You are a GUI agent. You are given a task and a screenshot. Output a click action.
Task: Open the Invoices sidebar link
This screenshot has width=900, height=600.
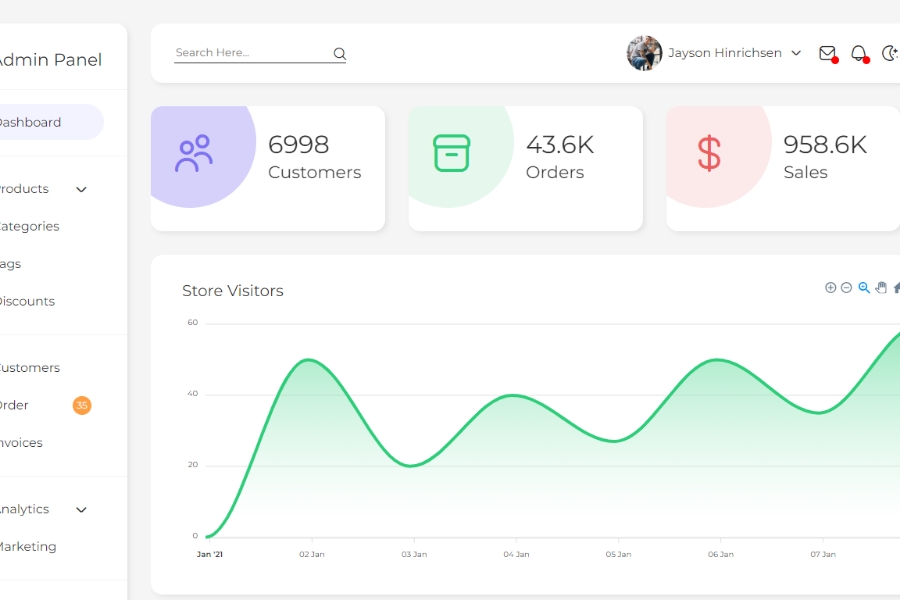coord(21,443)
